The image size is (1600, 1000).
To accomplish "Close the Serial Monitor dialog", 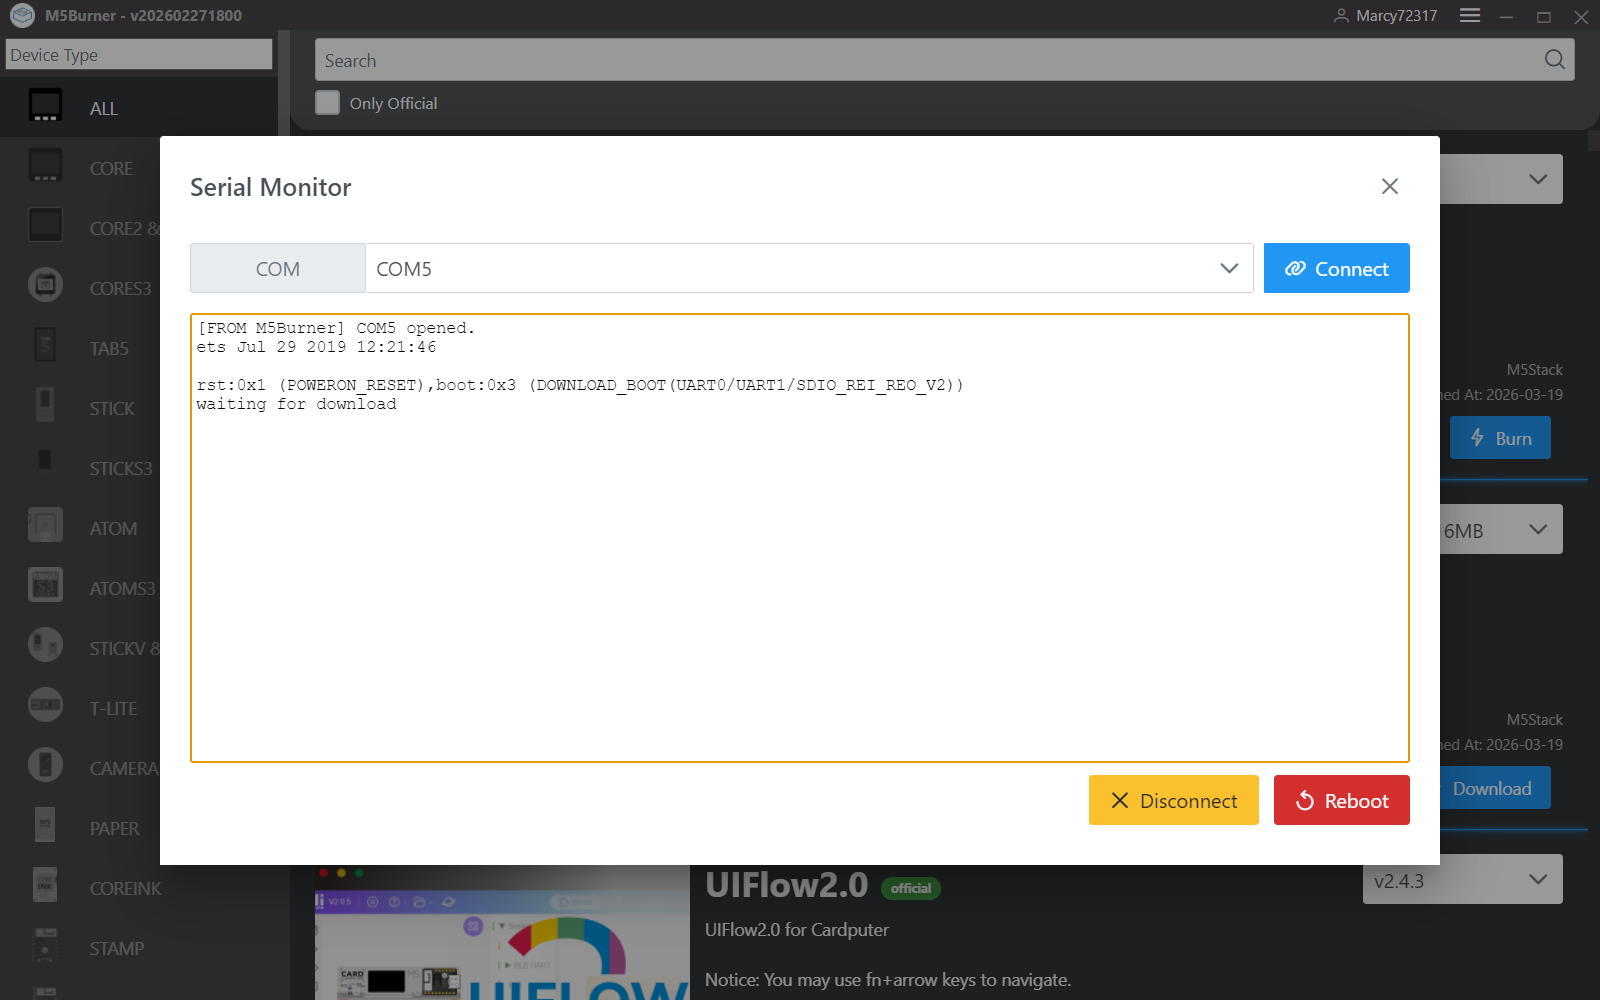I will tap(1389, 187).
